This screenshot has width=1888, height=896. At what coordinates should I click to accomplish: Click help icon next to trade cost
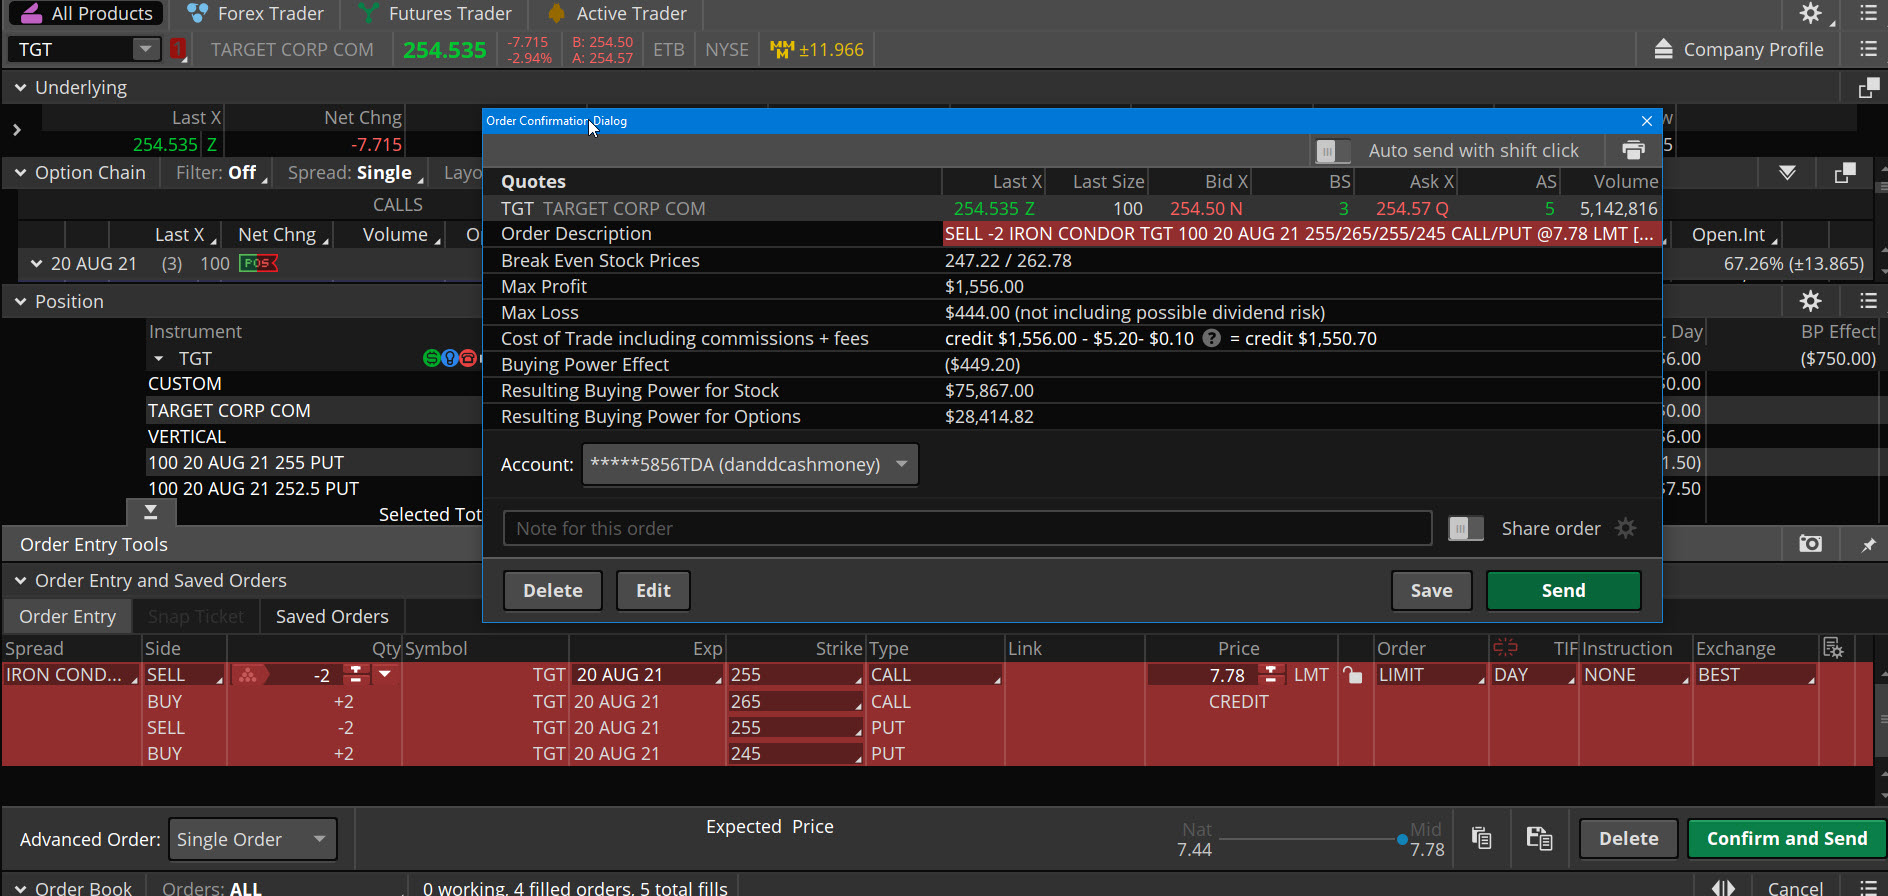pos(1212,338)
